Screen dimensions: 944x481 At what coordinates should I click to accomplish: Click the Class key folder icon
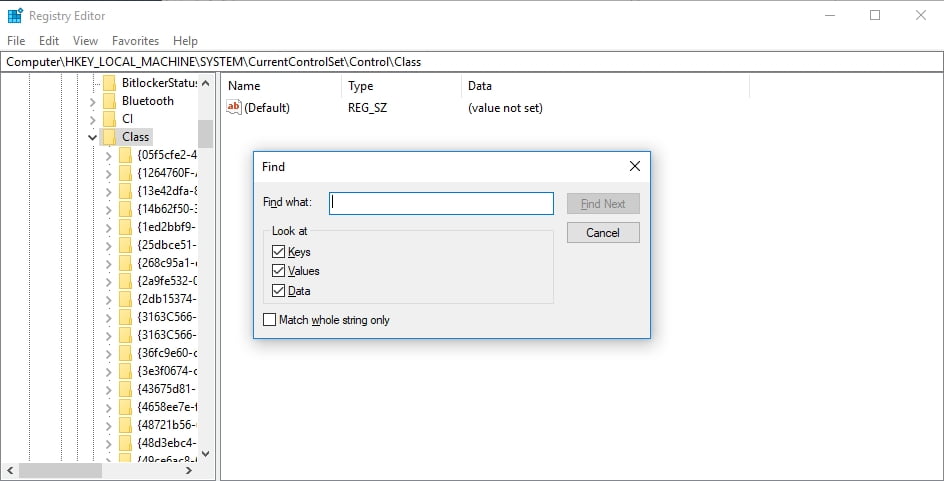pos(109,137)
